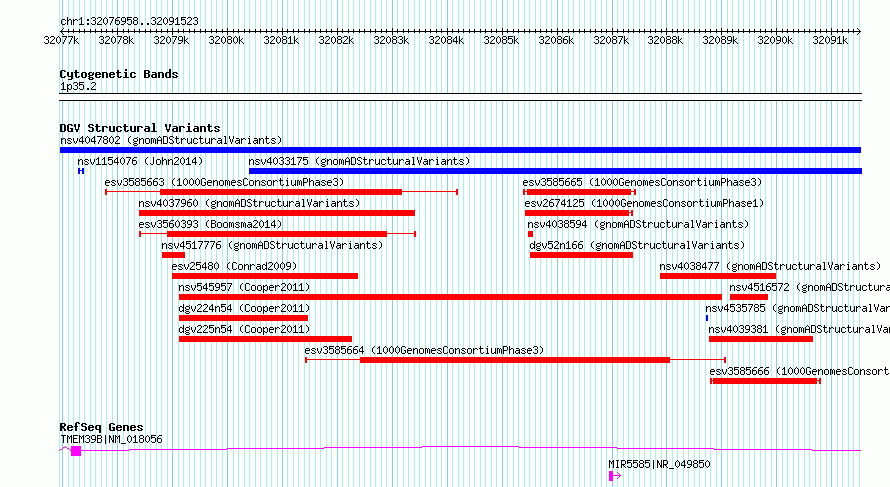Click the esv25480 Conrad2009 variant bar

(265, 276)
